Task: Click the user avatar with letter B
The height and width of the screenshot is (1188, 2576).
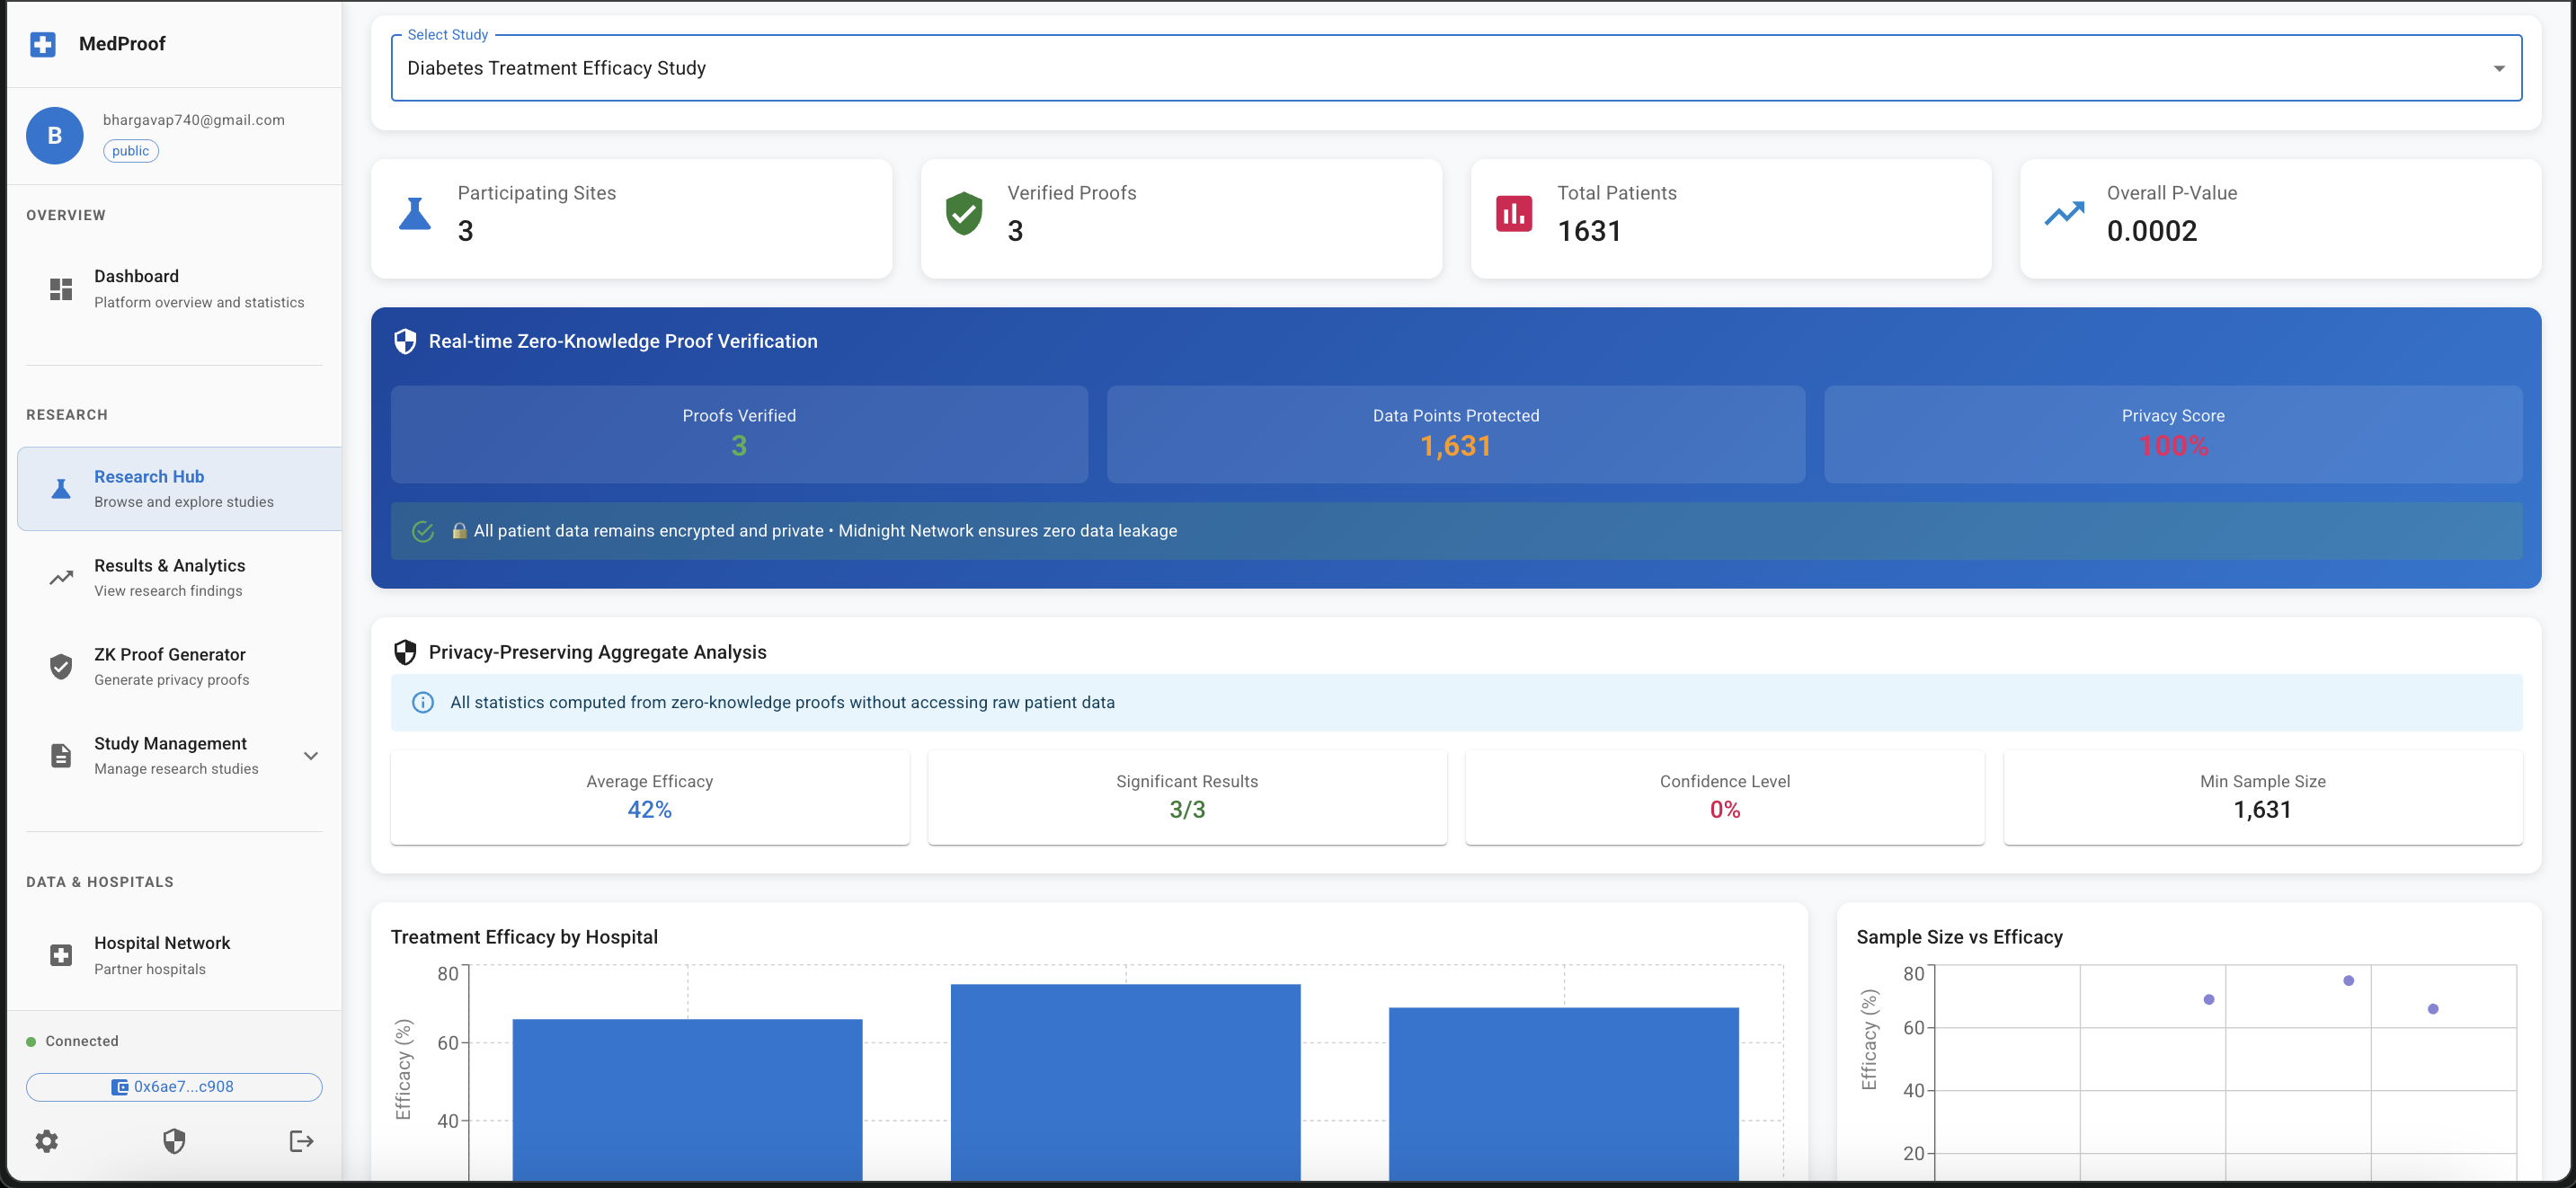Action: pyautogui.click(x=55, y=135)
